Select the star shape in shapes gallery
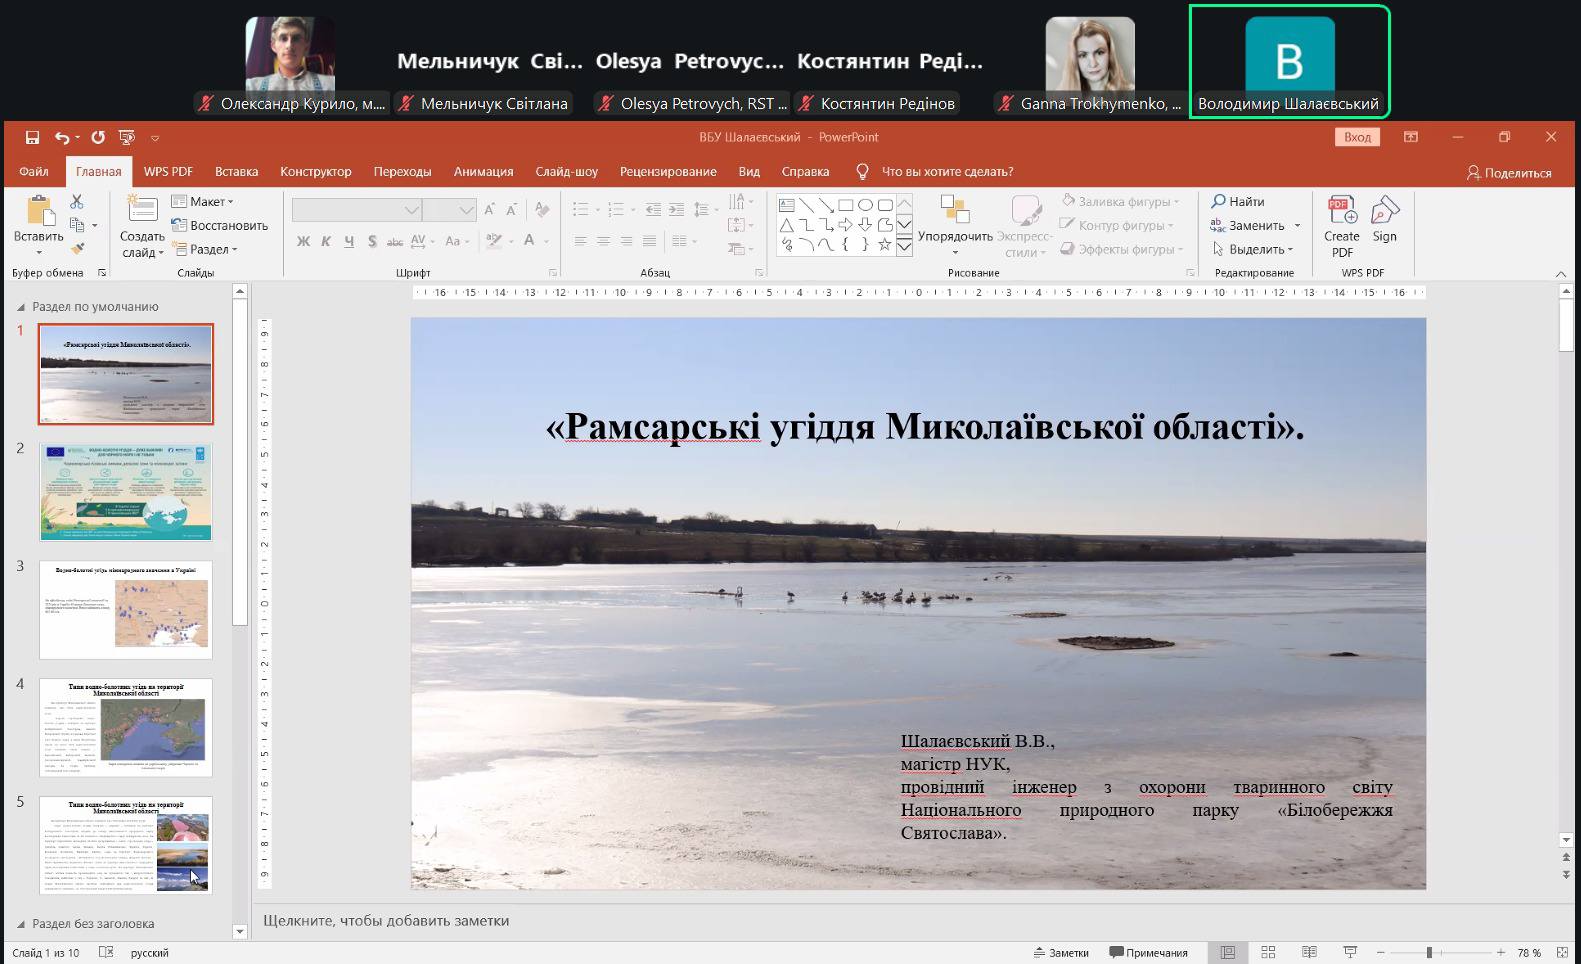This screenshot has width=1581, height=964. [x=884, y=245]
